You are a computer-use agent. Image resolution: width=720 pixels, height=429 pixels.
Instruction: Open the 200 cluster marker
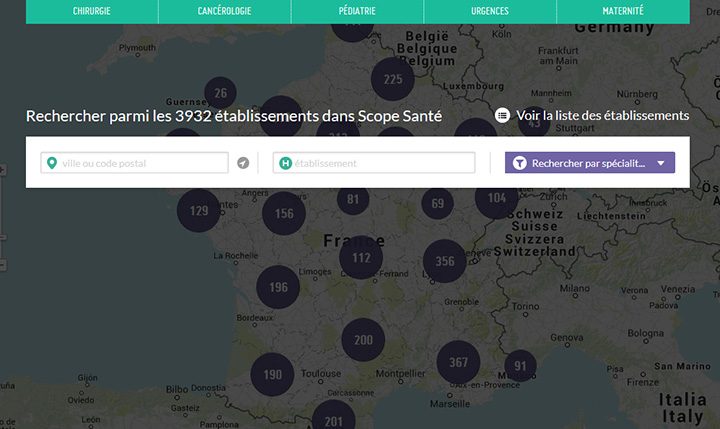[363, 340]
